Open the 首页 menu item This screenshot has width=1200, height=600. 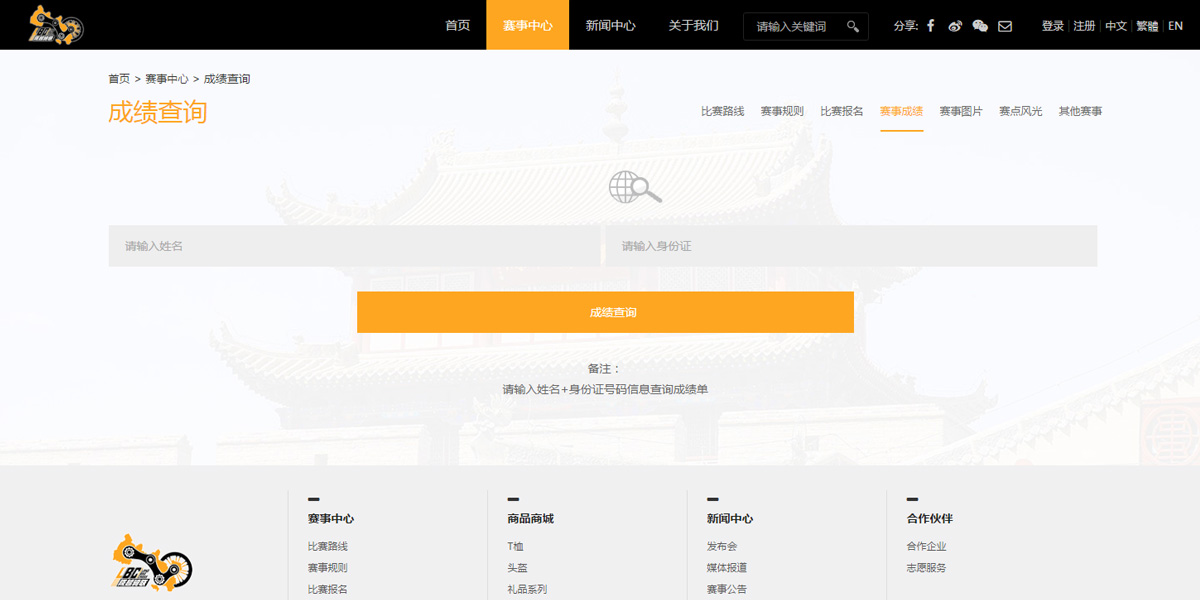pos(457,26)
